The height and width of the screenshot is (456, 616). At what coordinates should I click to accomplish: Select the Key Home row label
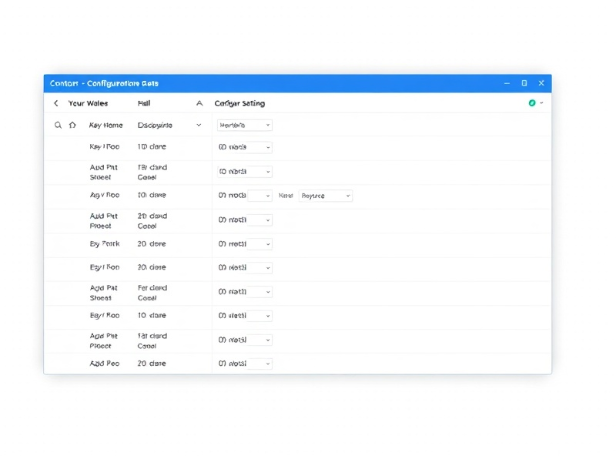coord(106,125)
